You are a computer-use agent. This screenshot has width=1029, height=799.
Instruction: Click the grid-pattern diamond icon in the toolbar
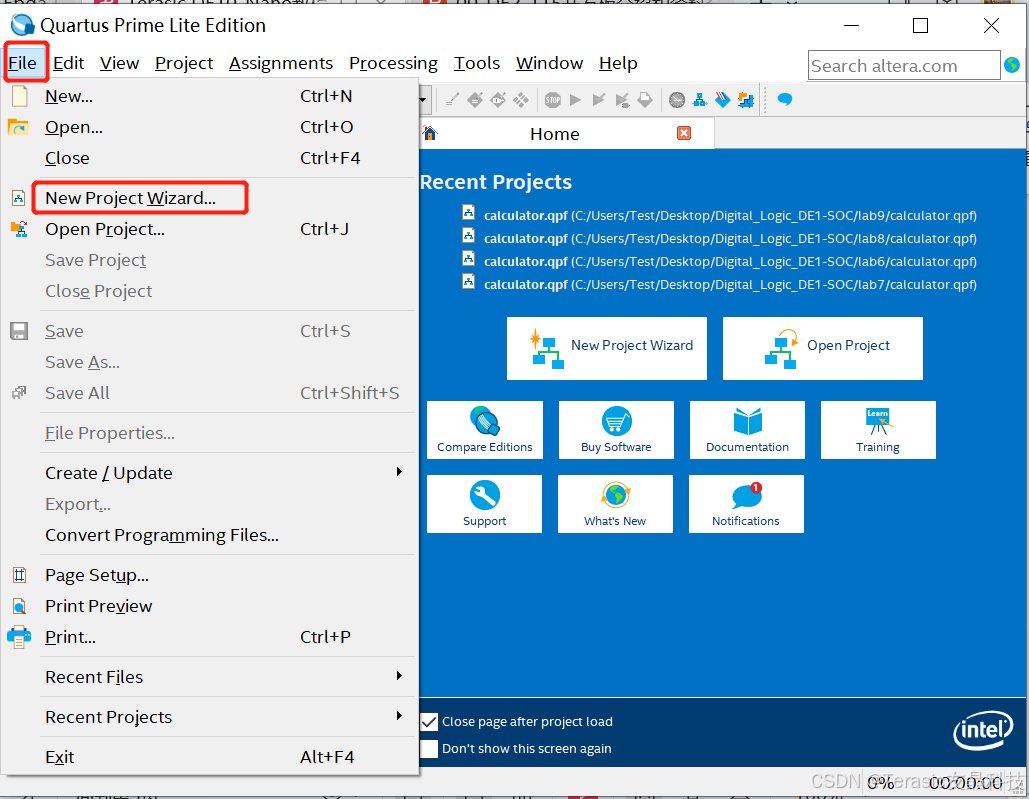(521, 100)
